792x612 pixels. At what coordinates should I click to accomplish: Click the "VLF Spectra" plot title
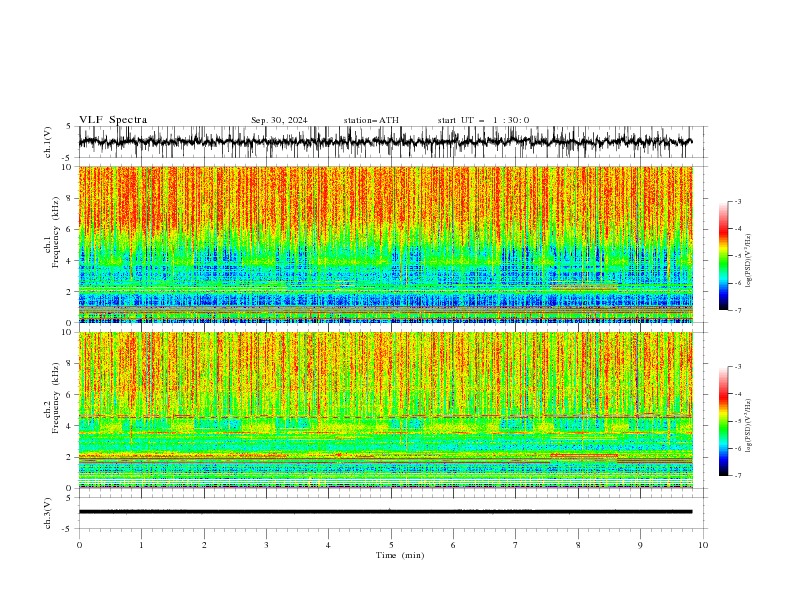[x=113, y=120]
